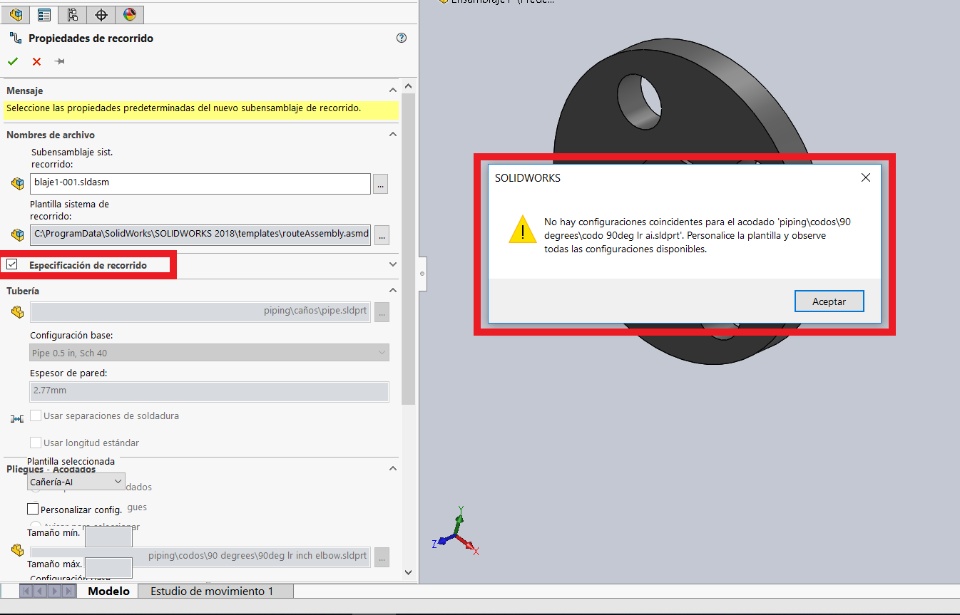Click Aceptar in the SOLIDWORKS dialog
This screenshot has height=615, width=960.
click(829, 301)
